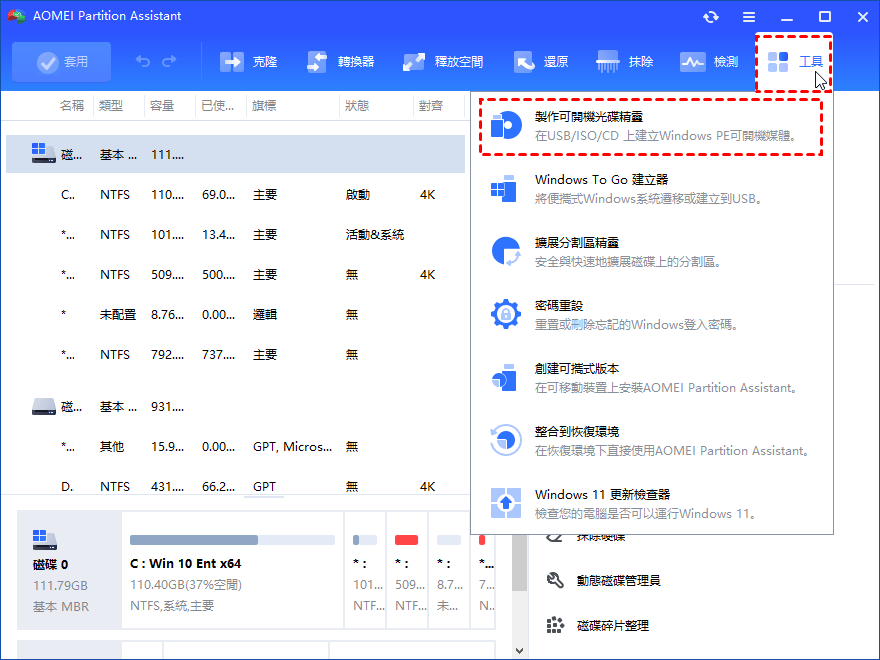The height and width of the screenshot is (660, 880).
Task: Click the AOMEI Partition Assistant logo icon
Action: point(16,16)
